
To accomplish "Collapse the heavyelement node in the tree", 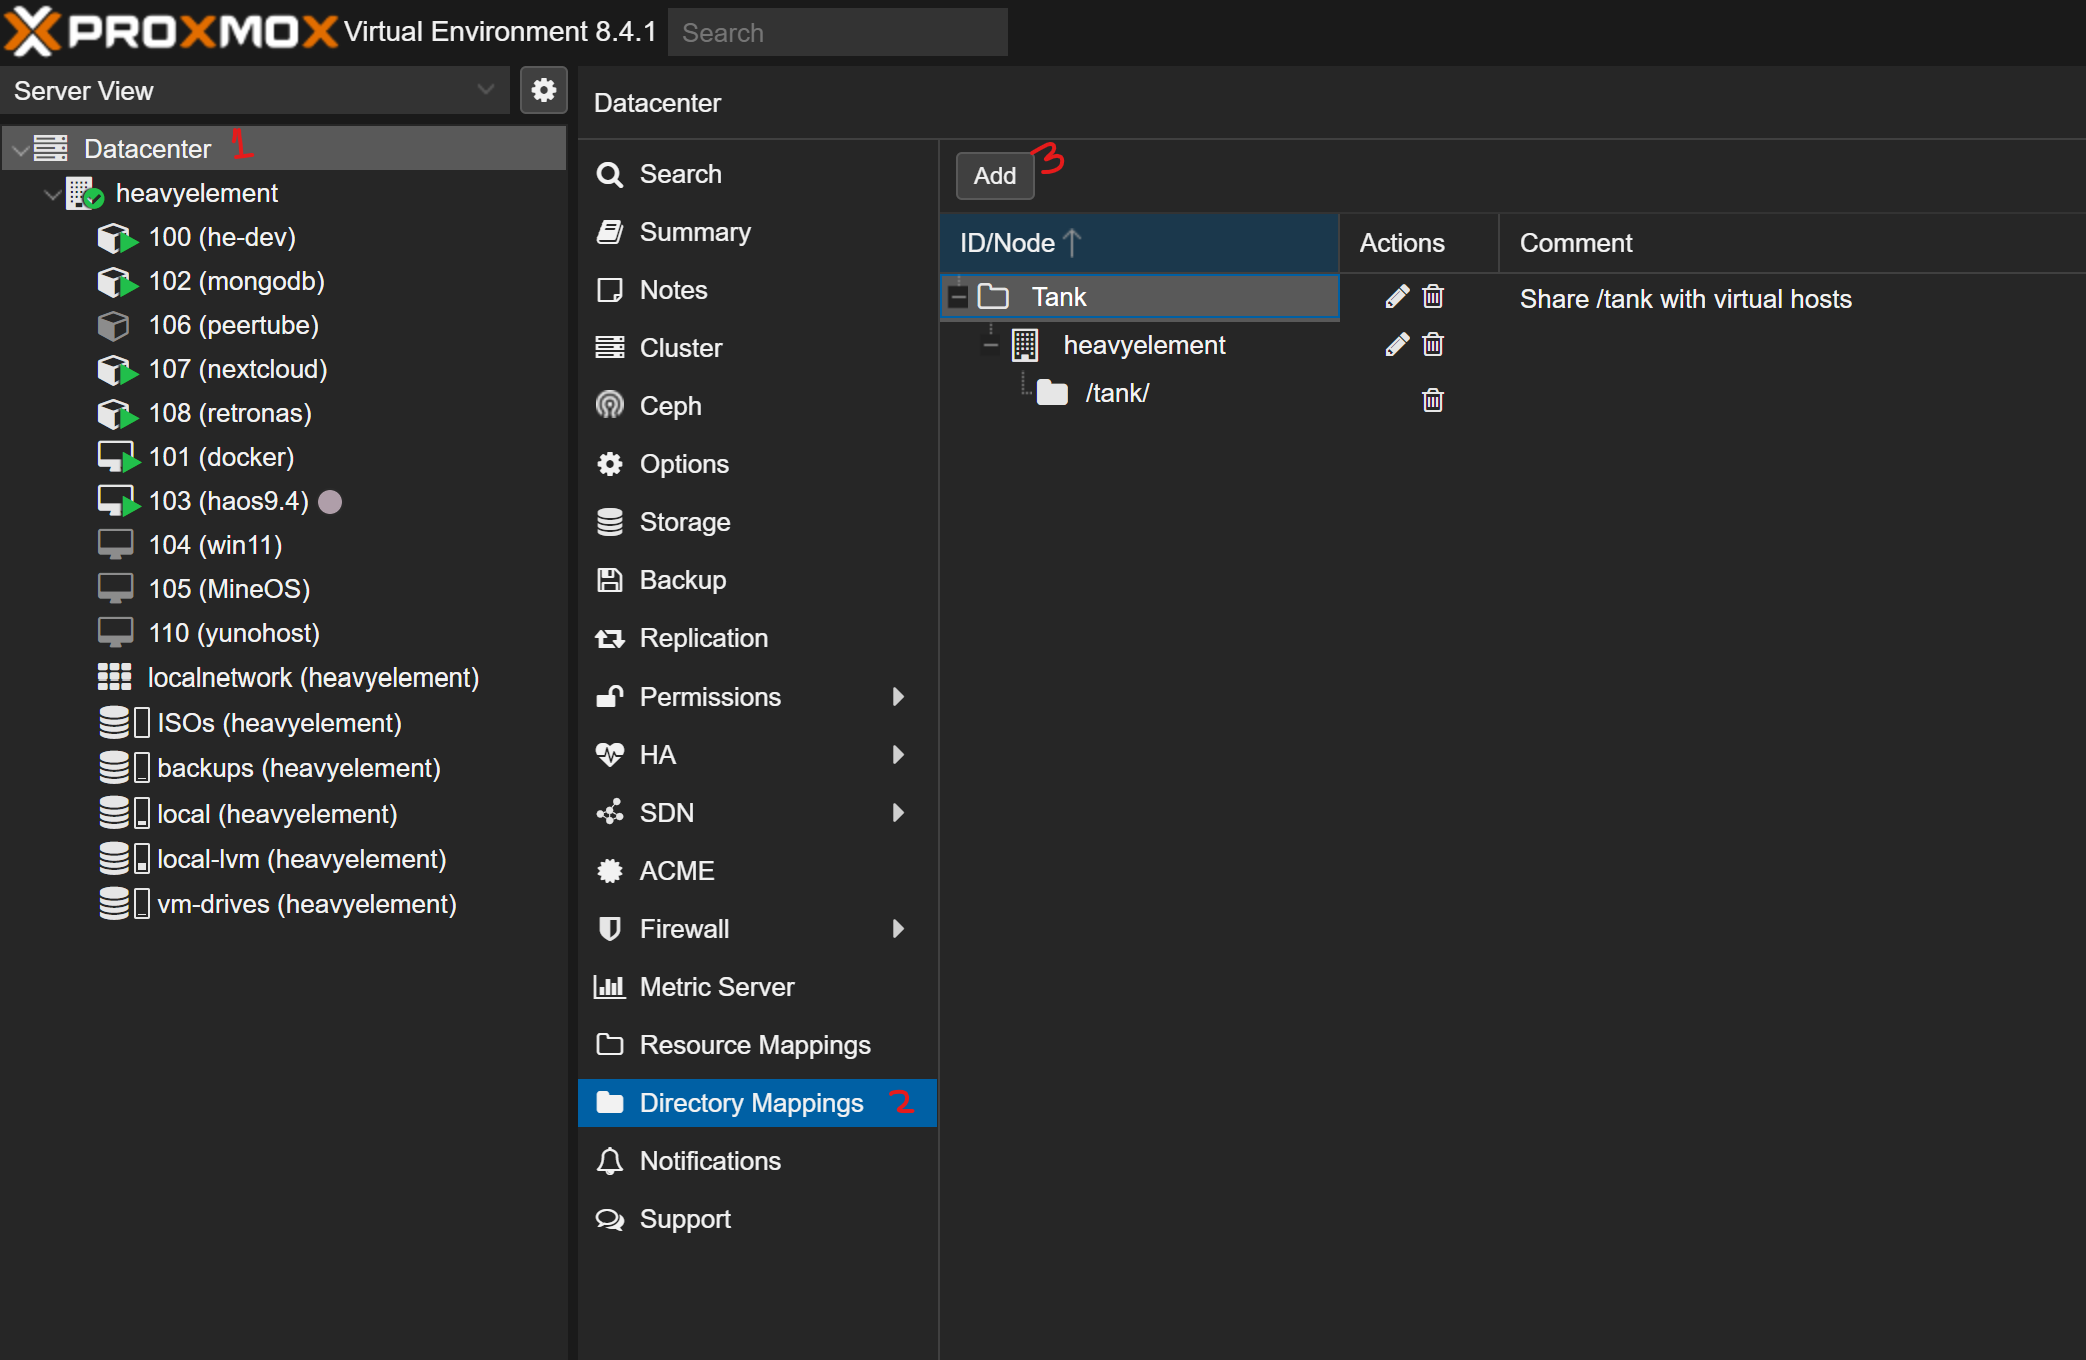I will [52, 193].
